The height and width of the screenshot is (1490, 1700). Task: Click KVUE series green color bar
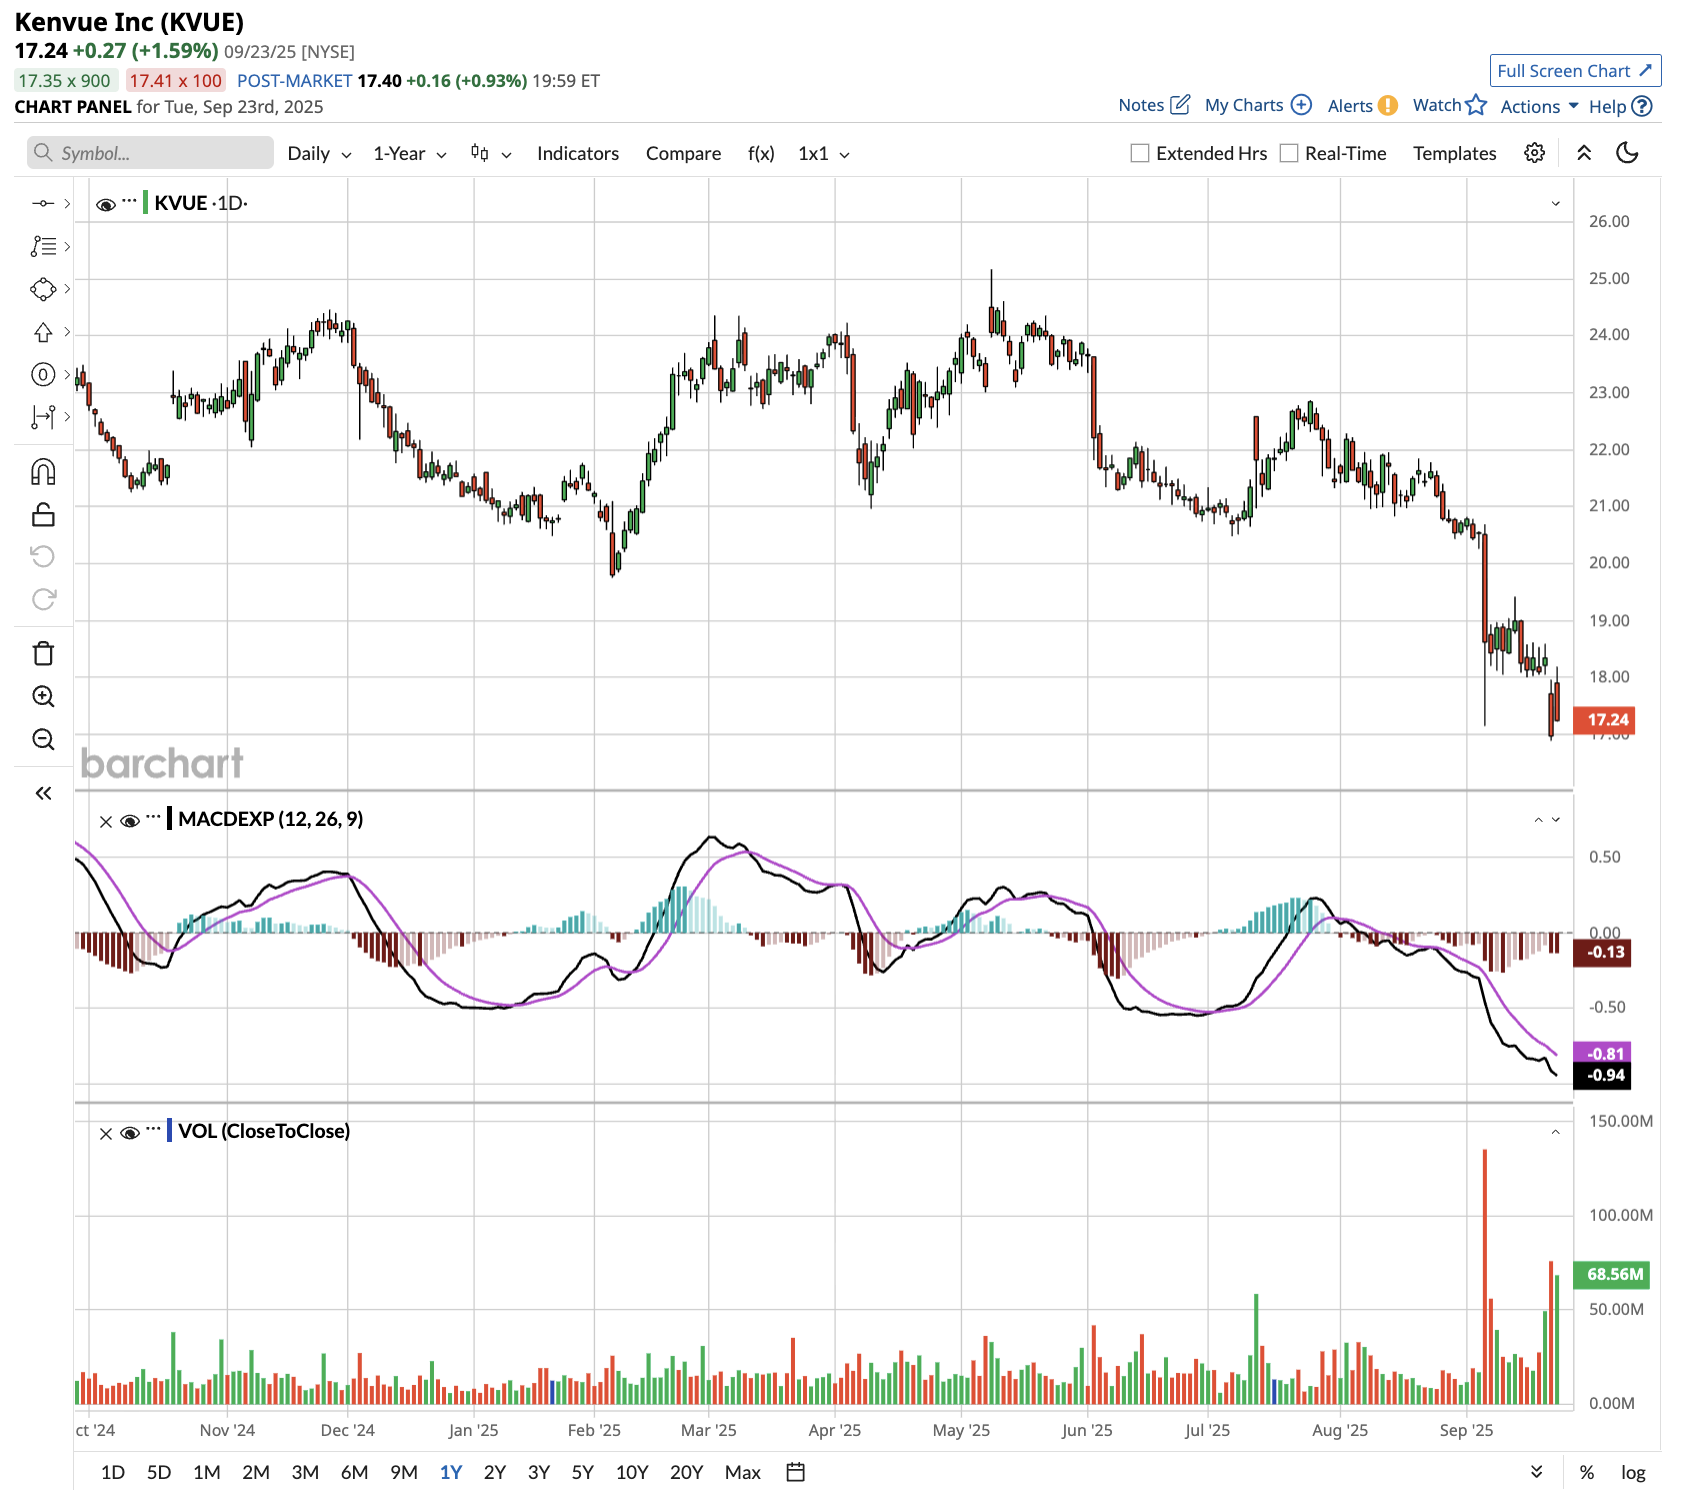(x=146, y=203)
